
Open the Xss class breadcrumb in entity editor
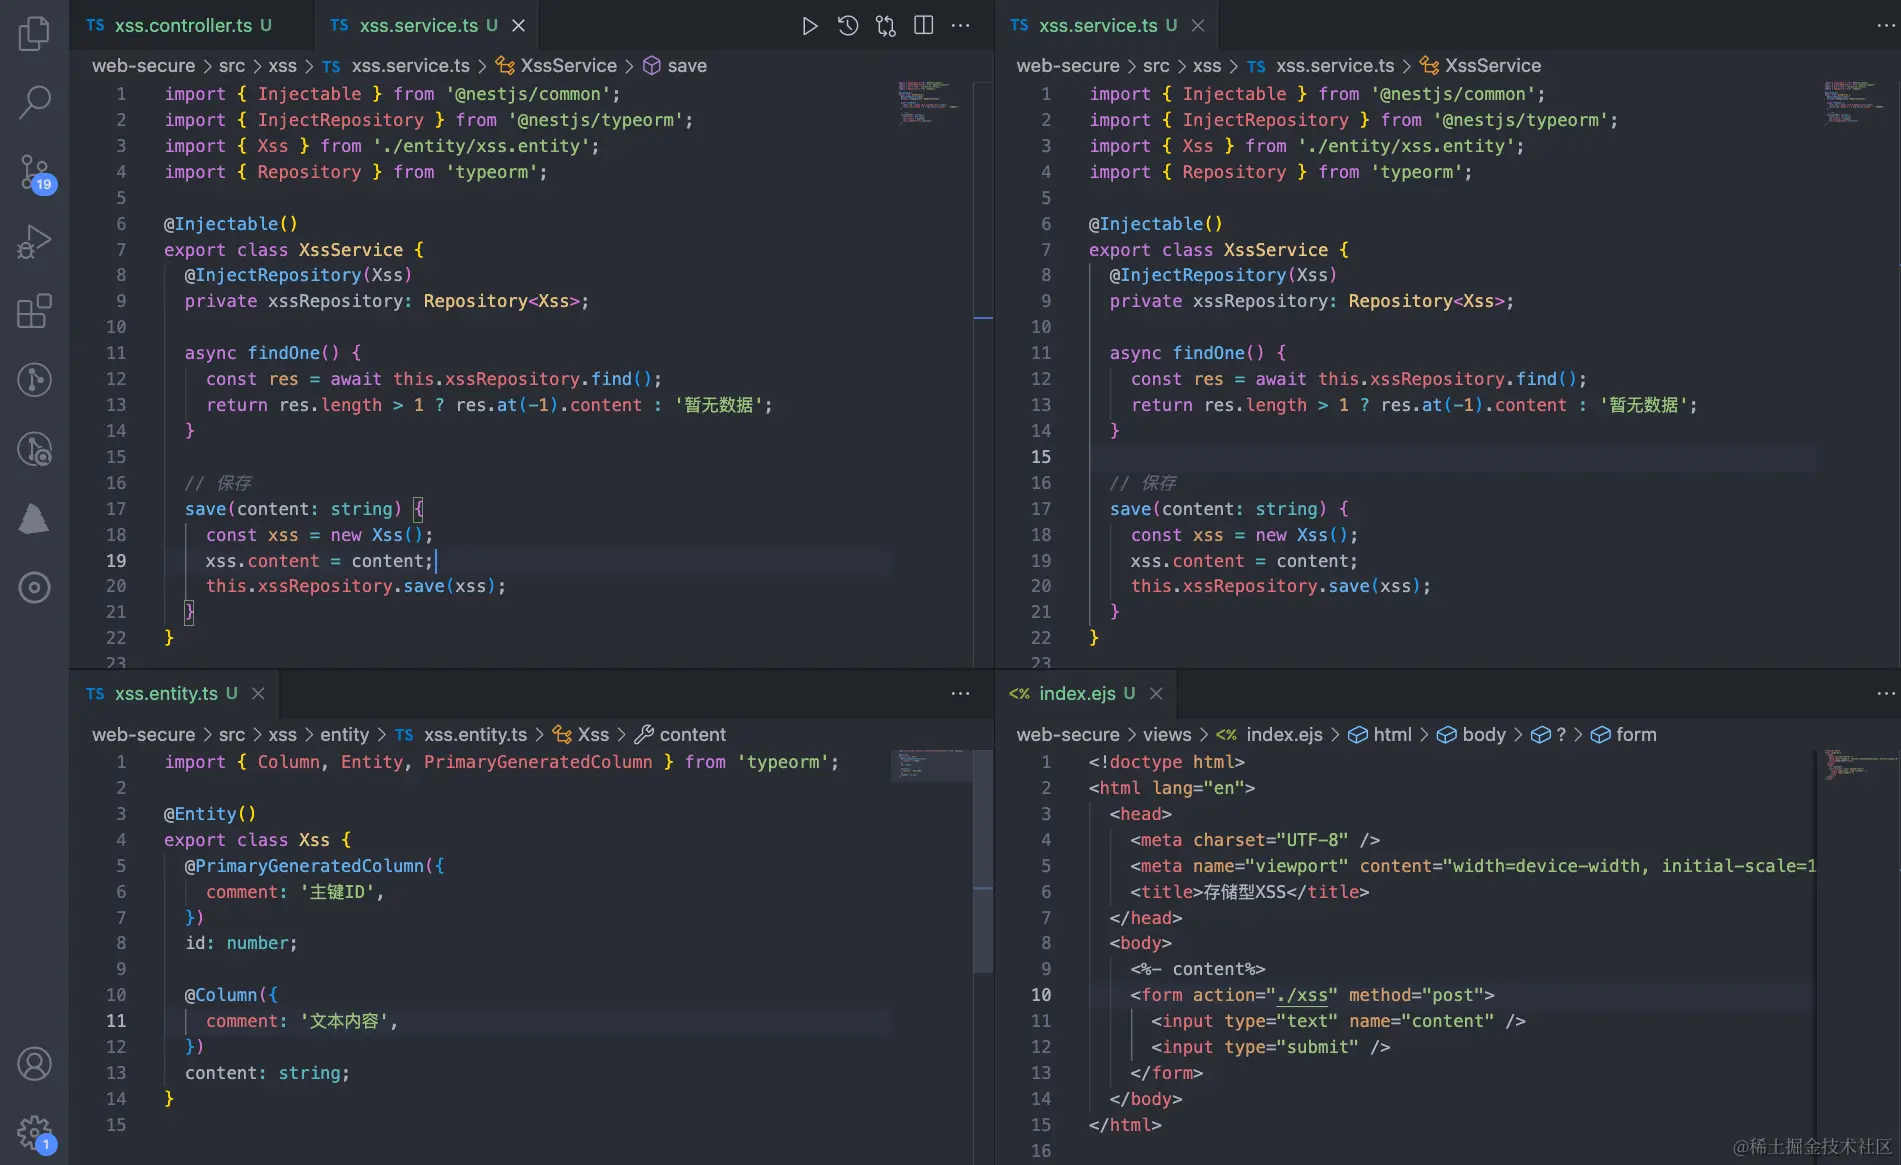[581, 735]
